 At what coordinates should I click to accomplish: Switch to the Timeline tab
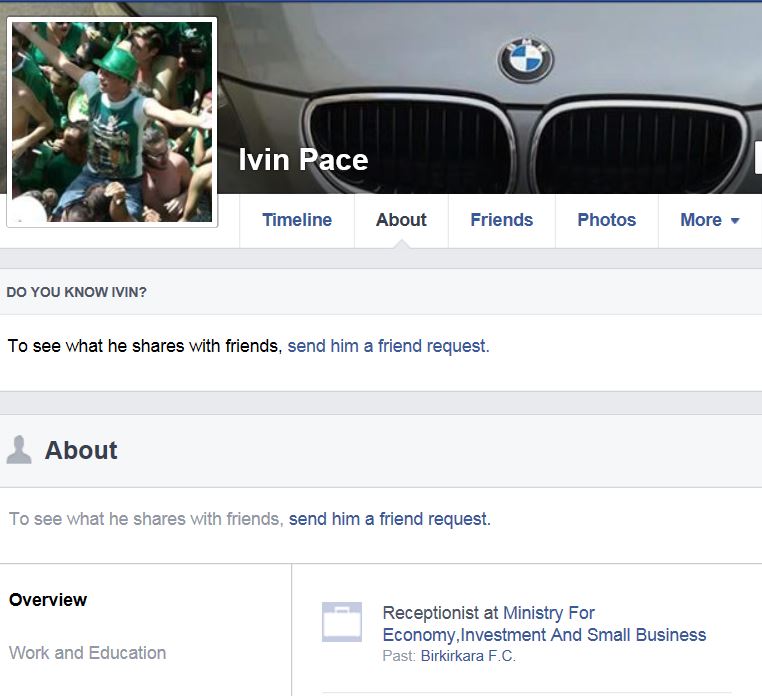(x=297, y=220)
